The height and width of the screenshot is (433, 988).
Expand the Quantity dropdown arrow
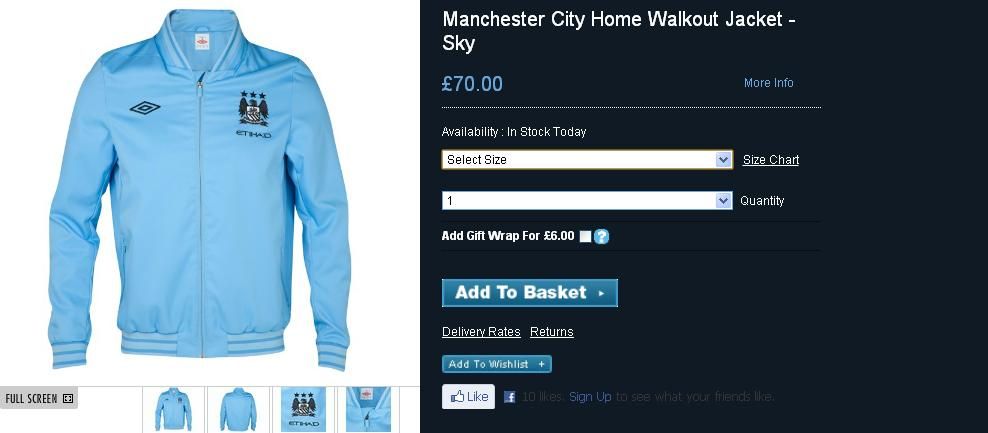723,201
